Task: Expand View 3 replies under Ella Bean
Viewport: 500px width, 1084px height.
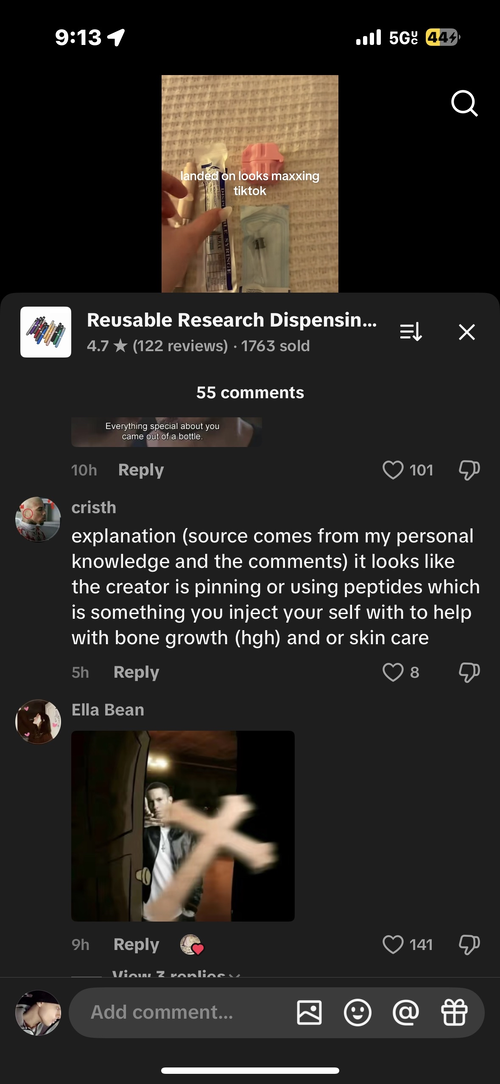Action: pyautogui.click(x=176, y=973)
